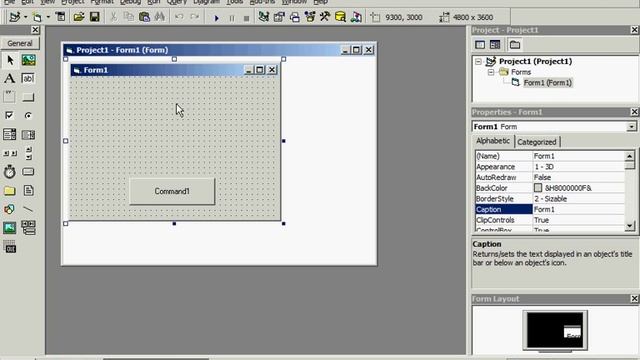This screenshot has height=360, width=640.
Task: Open the Menu Editor from the toolbar
Action: (x=60, y=17)
